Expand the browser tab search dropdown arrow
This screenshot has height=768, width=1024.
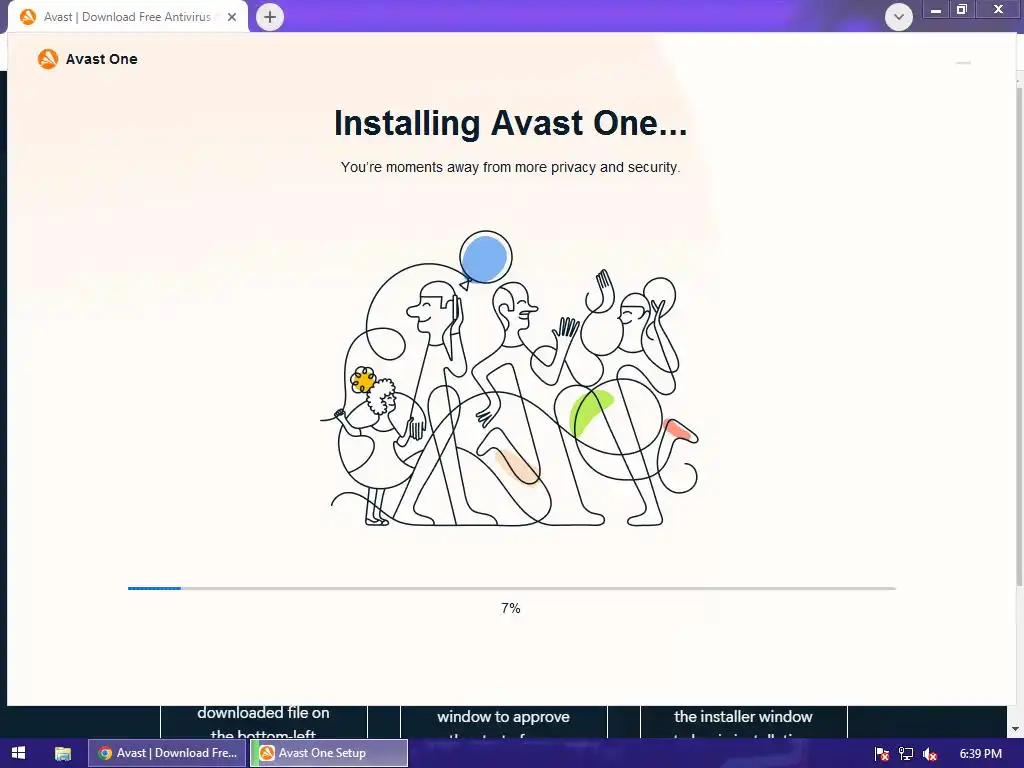point(899,17)
